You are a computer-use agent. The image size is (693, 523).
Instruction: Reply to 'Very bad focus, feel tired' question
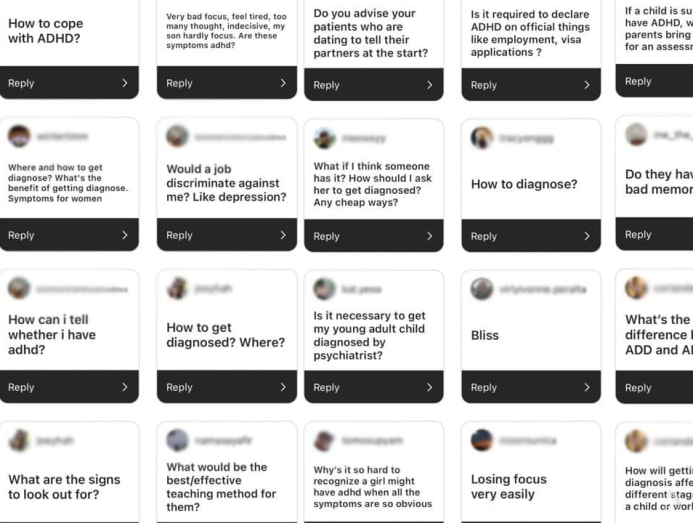pos(180,83)
